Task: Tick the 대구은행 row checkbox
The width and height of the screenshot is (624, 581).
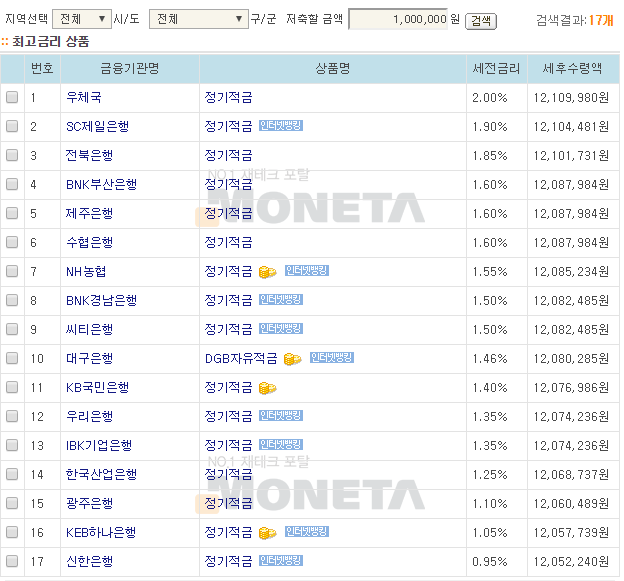Action: (12, 359)
